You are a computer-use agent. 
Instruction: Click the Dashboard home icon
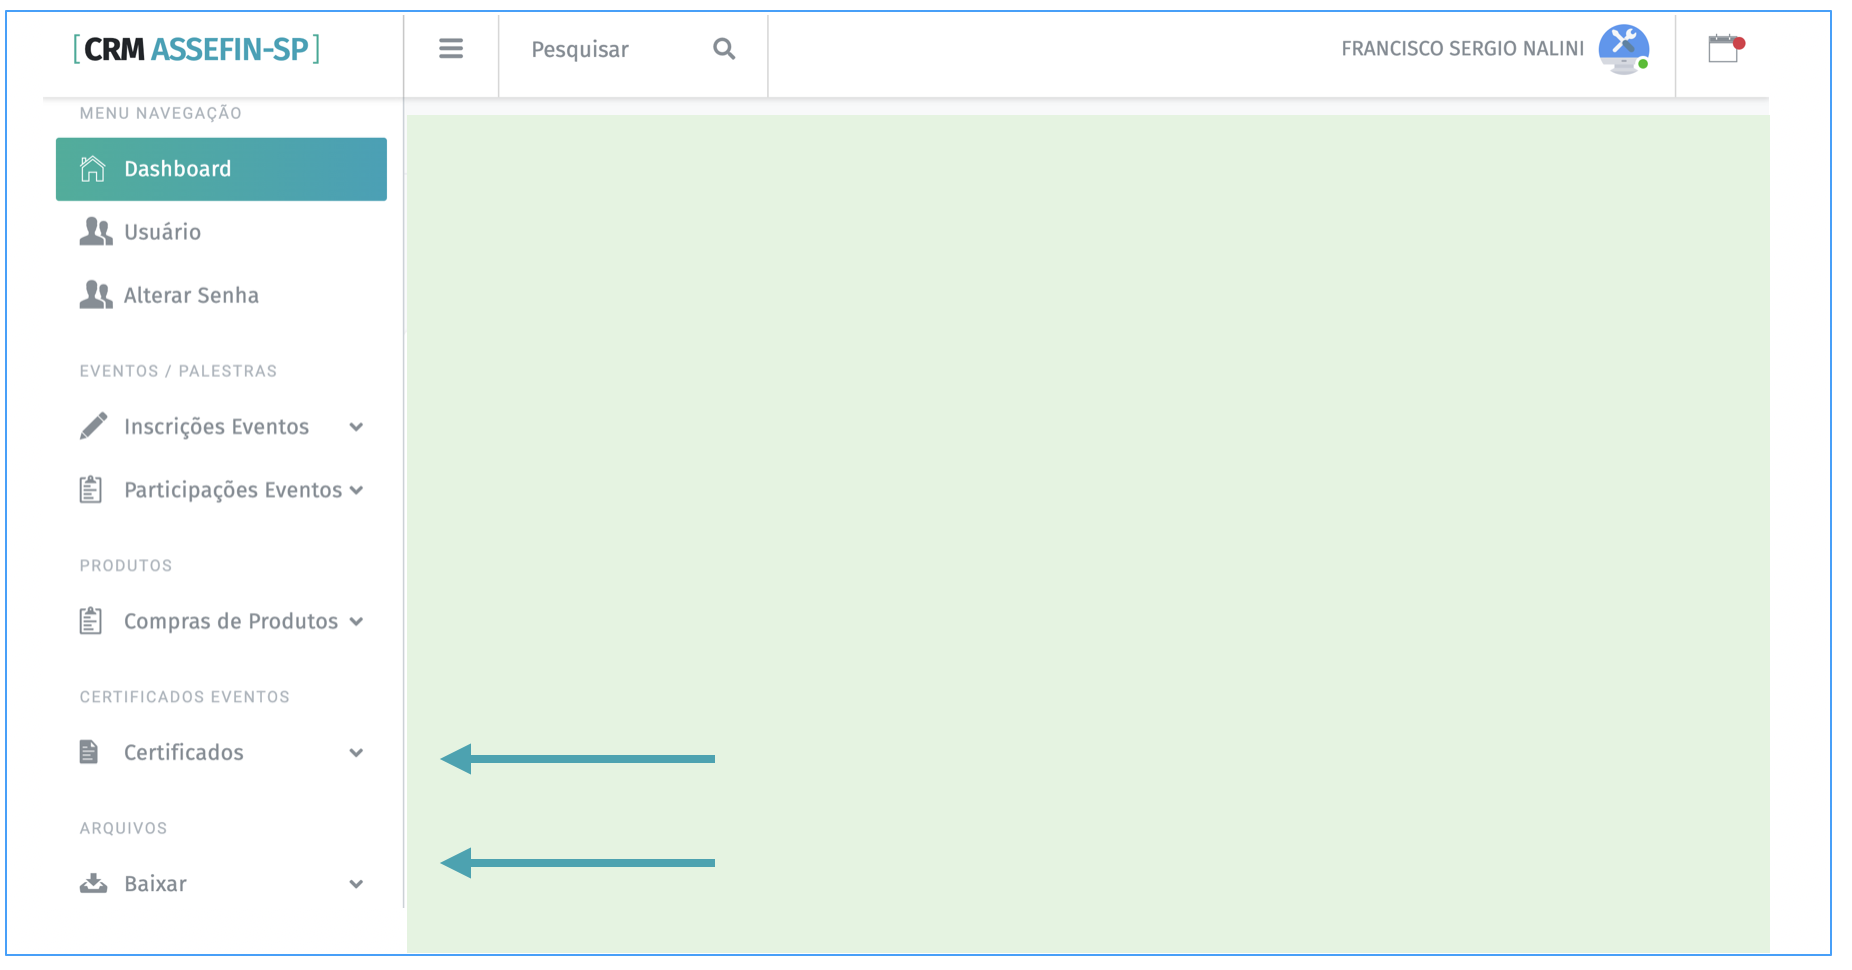(x=92, y=169)
